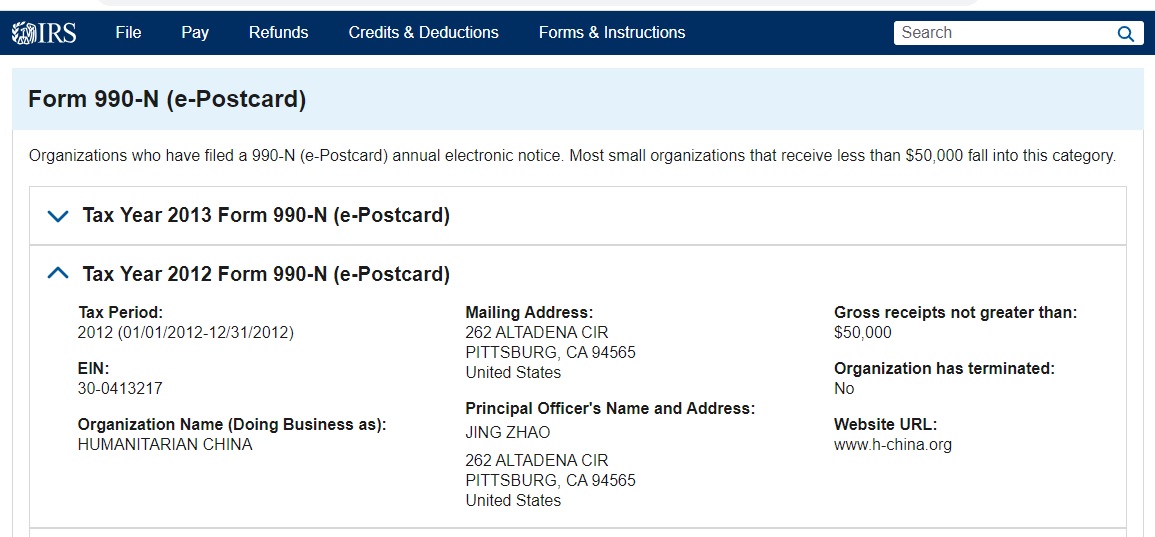Click the IRS logo
Viewport: 1155px width, 537px height.
[44, 33]
